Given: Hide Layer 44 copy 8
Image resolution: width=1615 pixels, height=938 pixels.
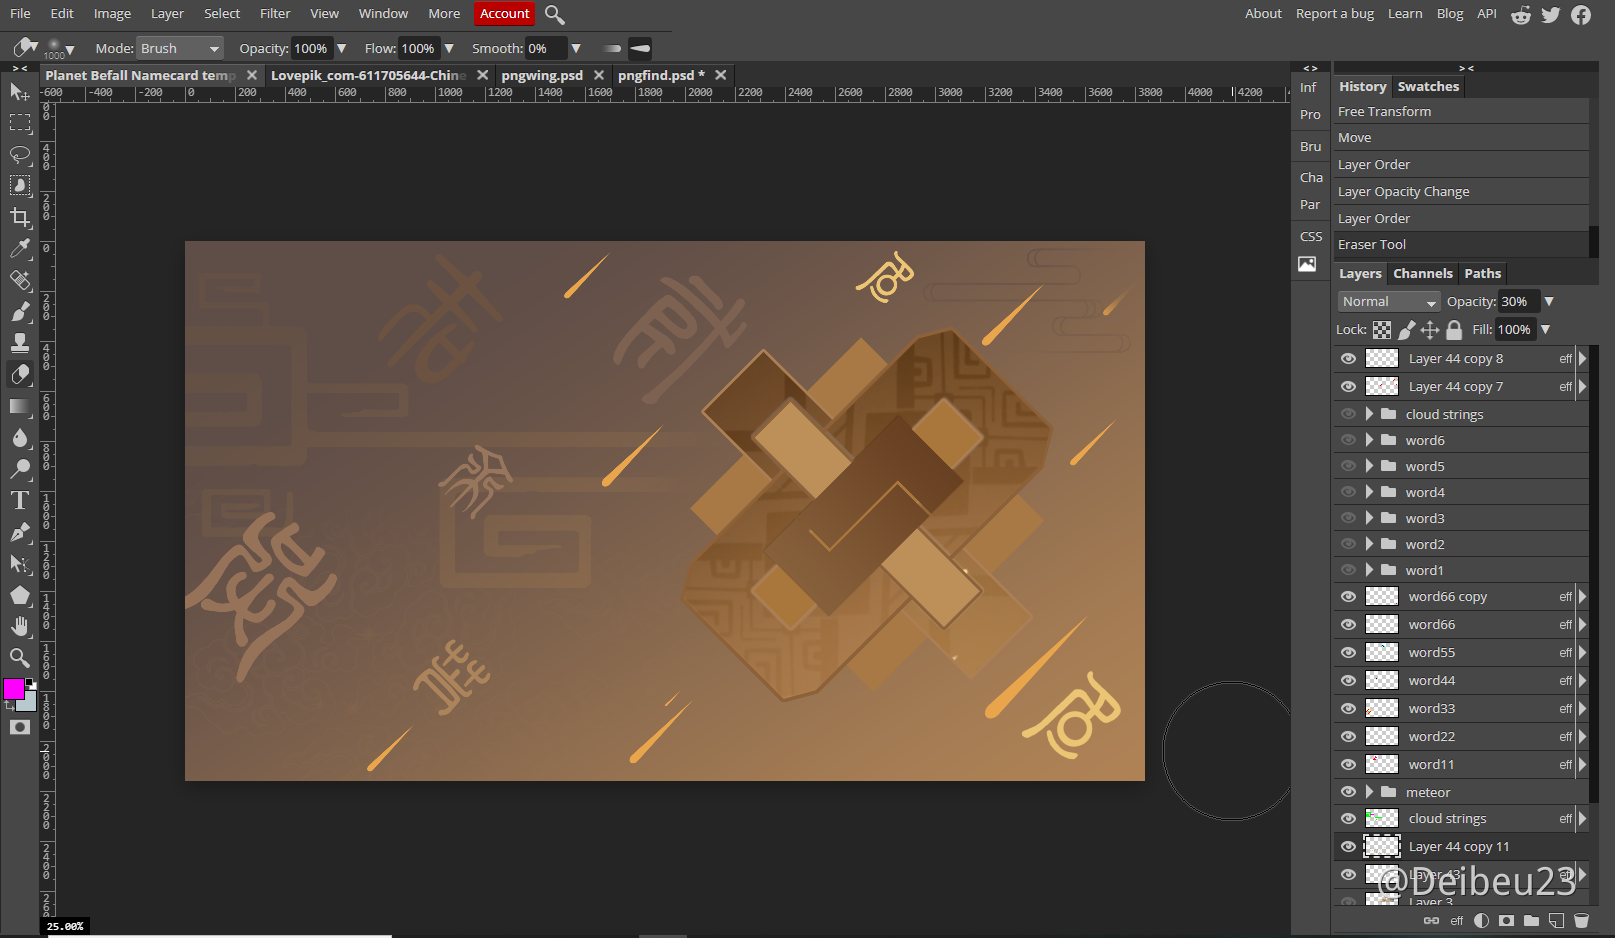Looking at the screenshot, I should (1348, 359).
